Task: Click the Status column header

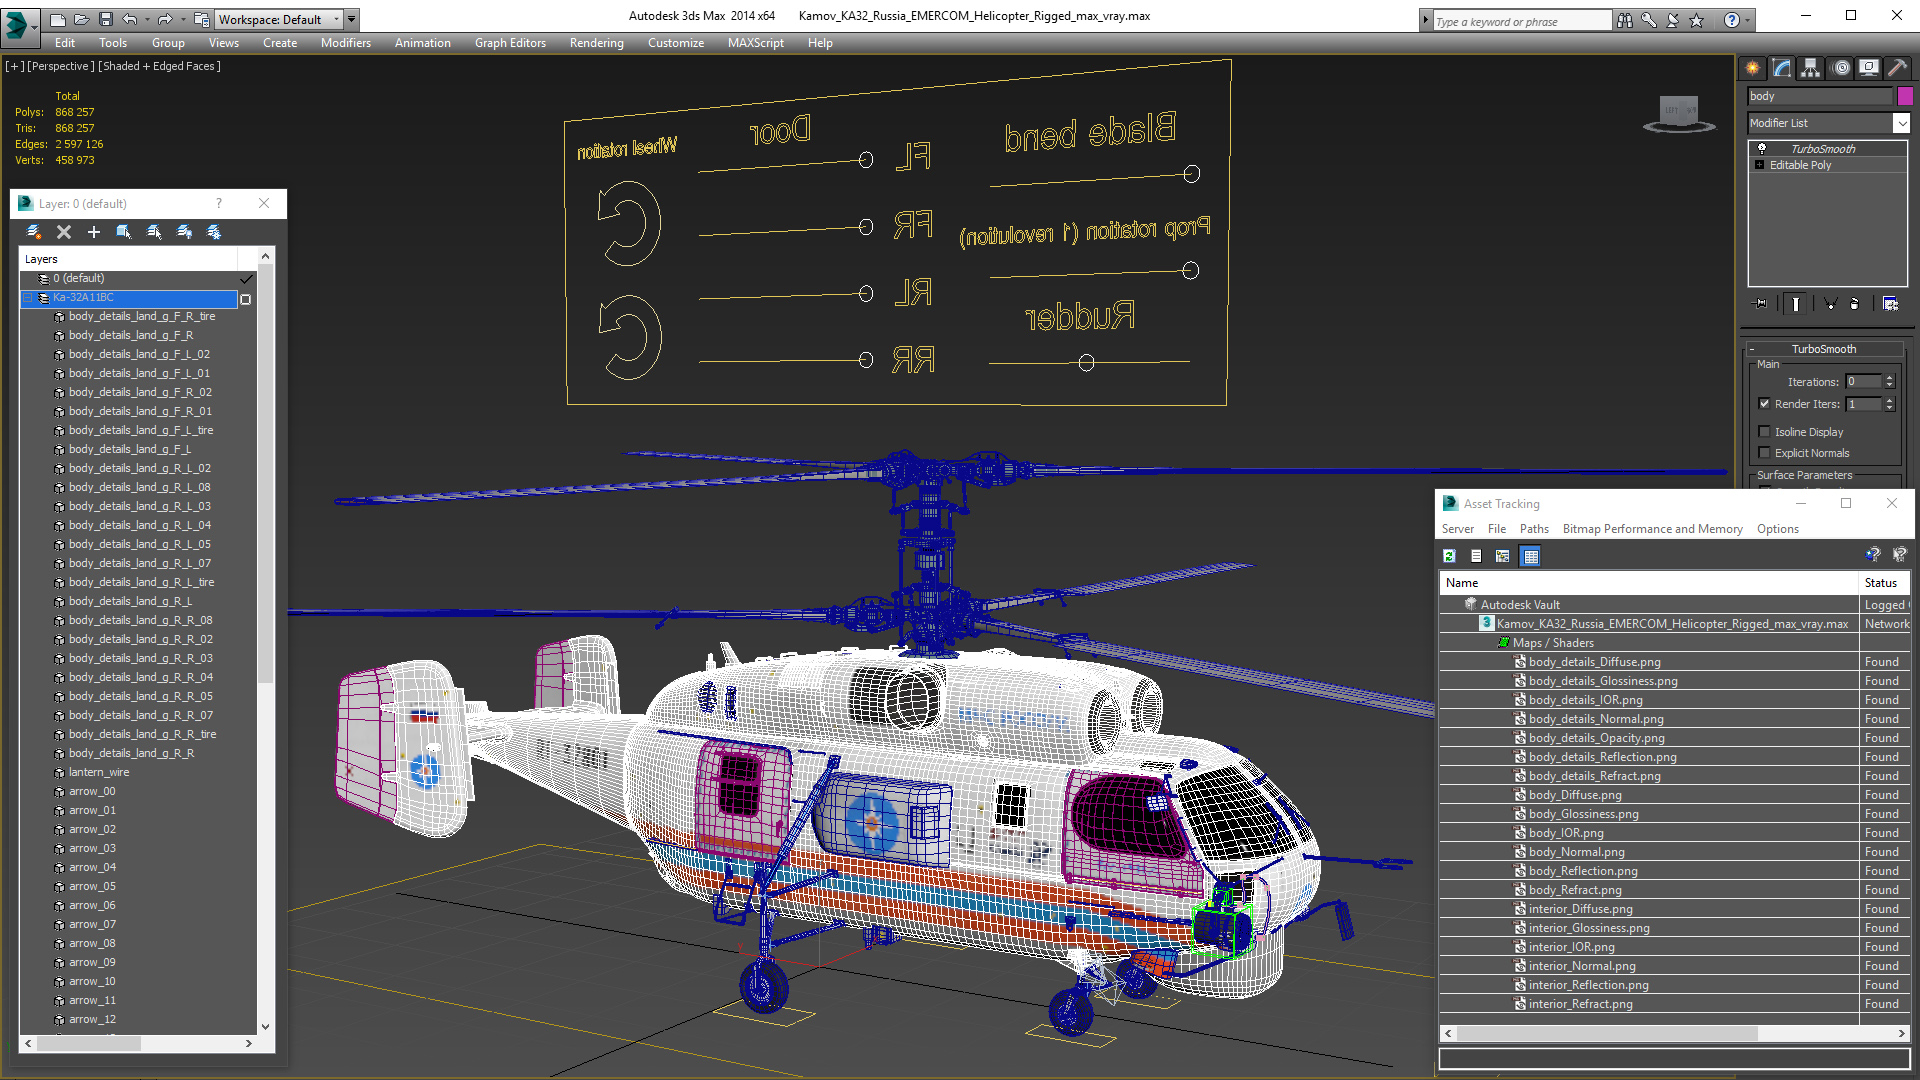Action: pos(1884,583)
